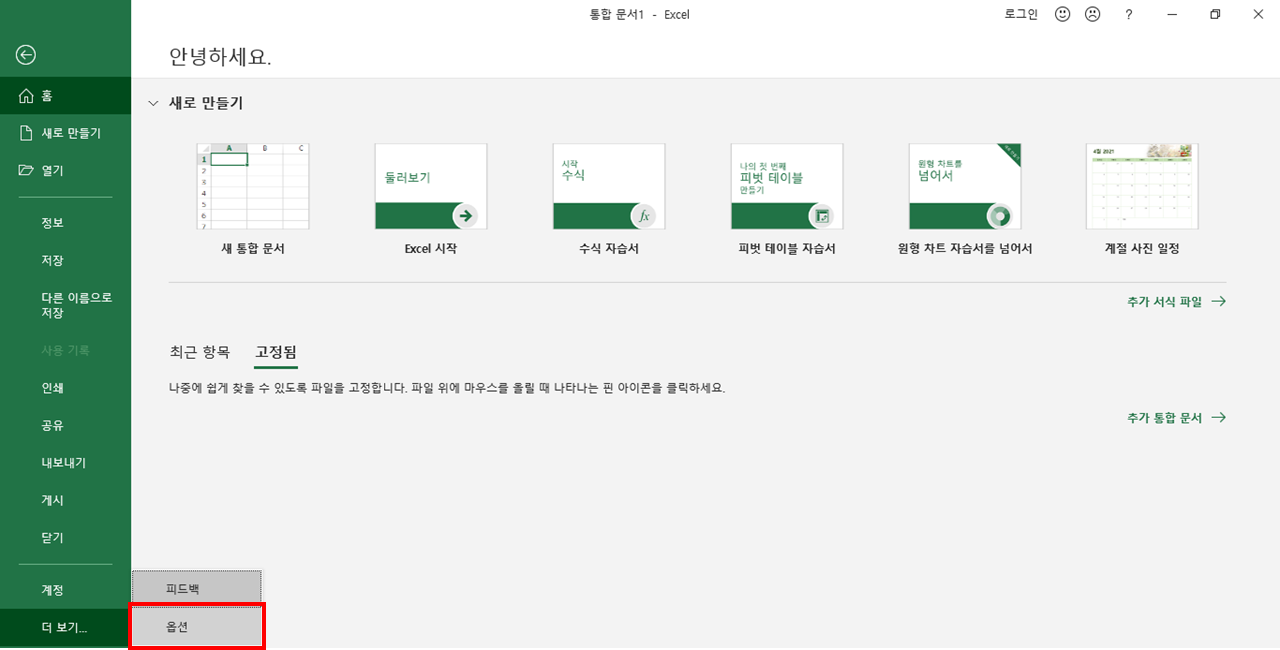Open the 수식 자습서 template

(x=609, y=200)
